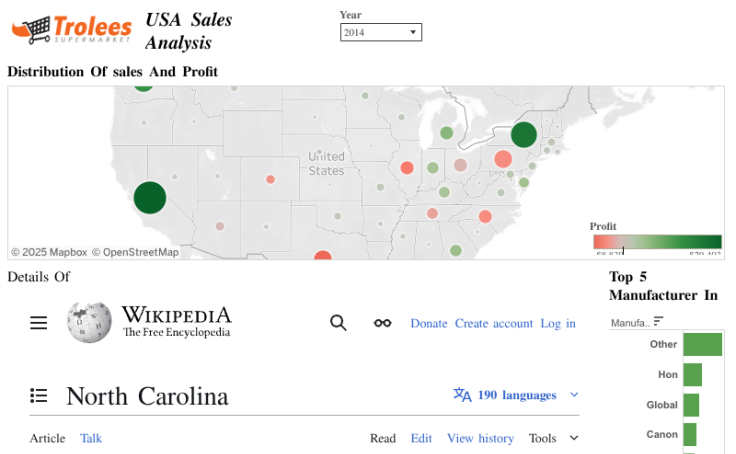Switch to the Talk tab
This screenshot has width=736, height=454.
pos(91,438)
